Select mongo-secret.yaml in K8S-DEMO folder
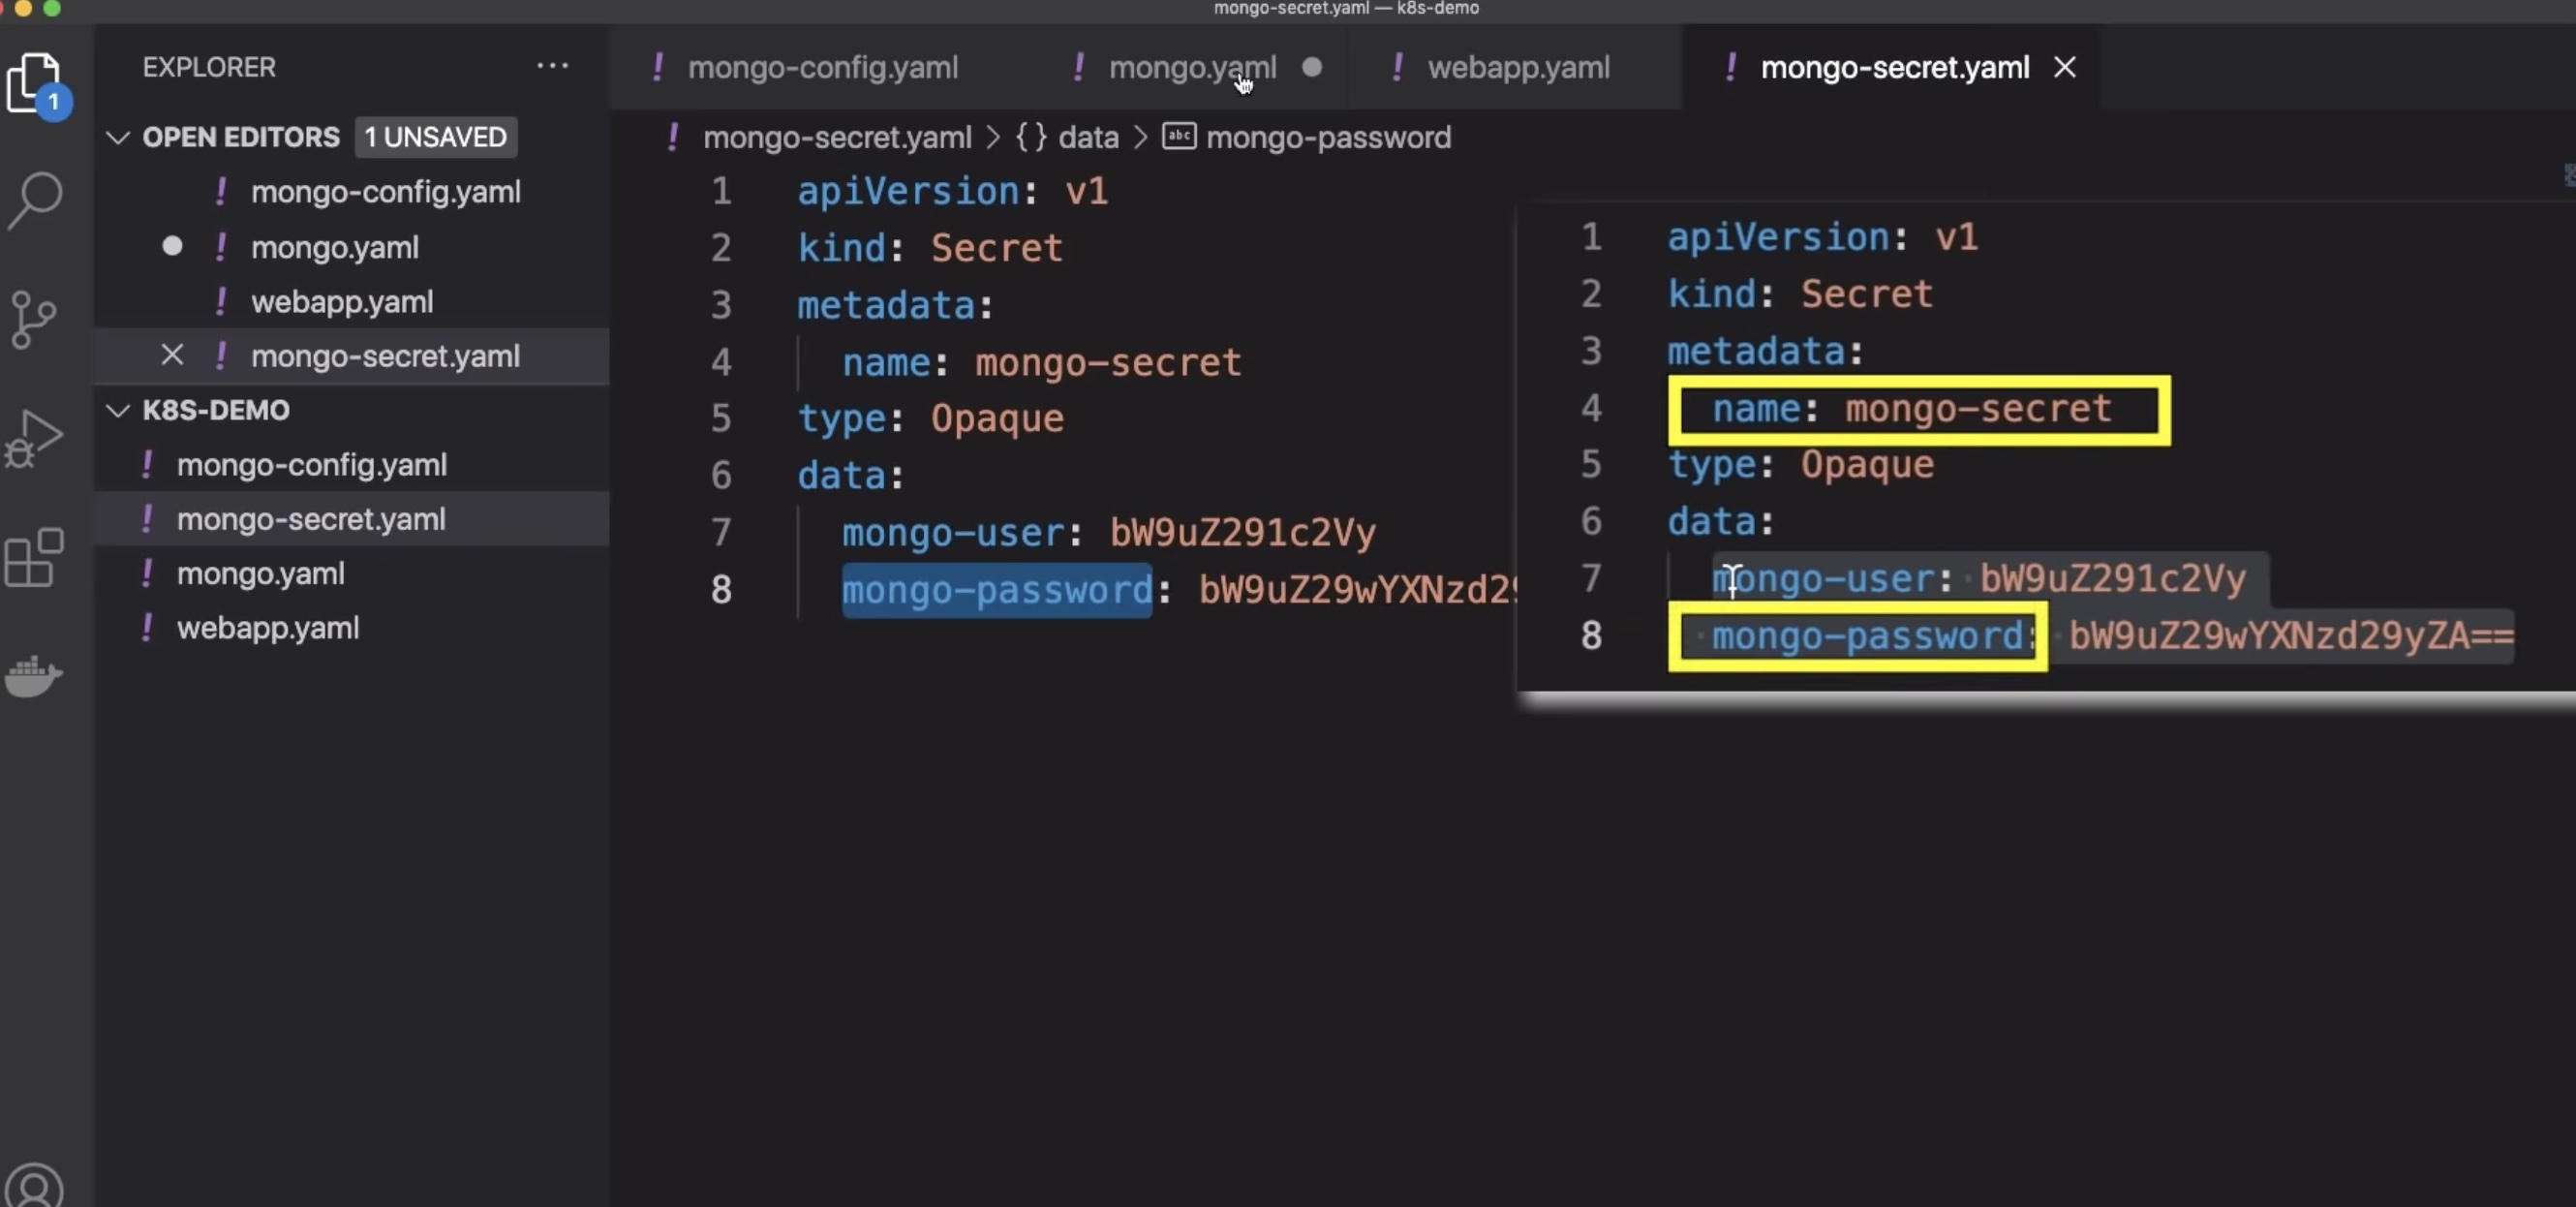Screen dimensions: 2576x1207 311,519
